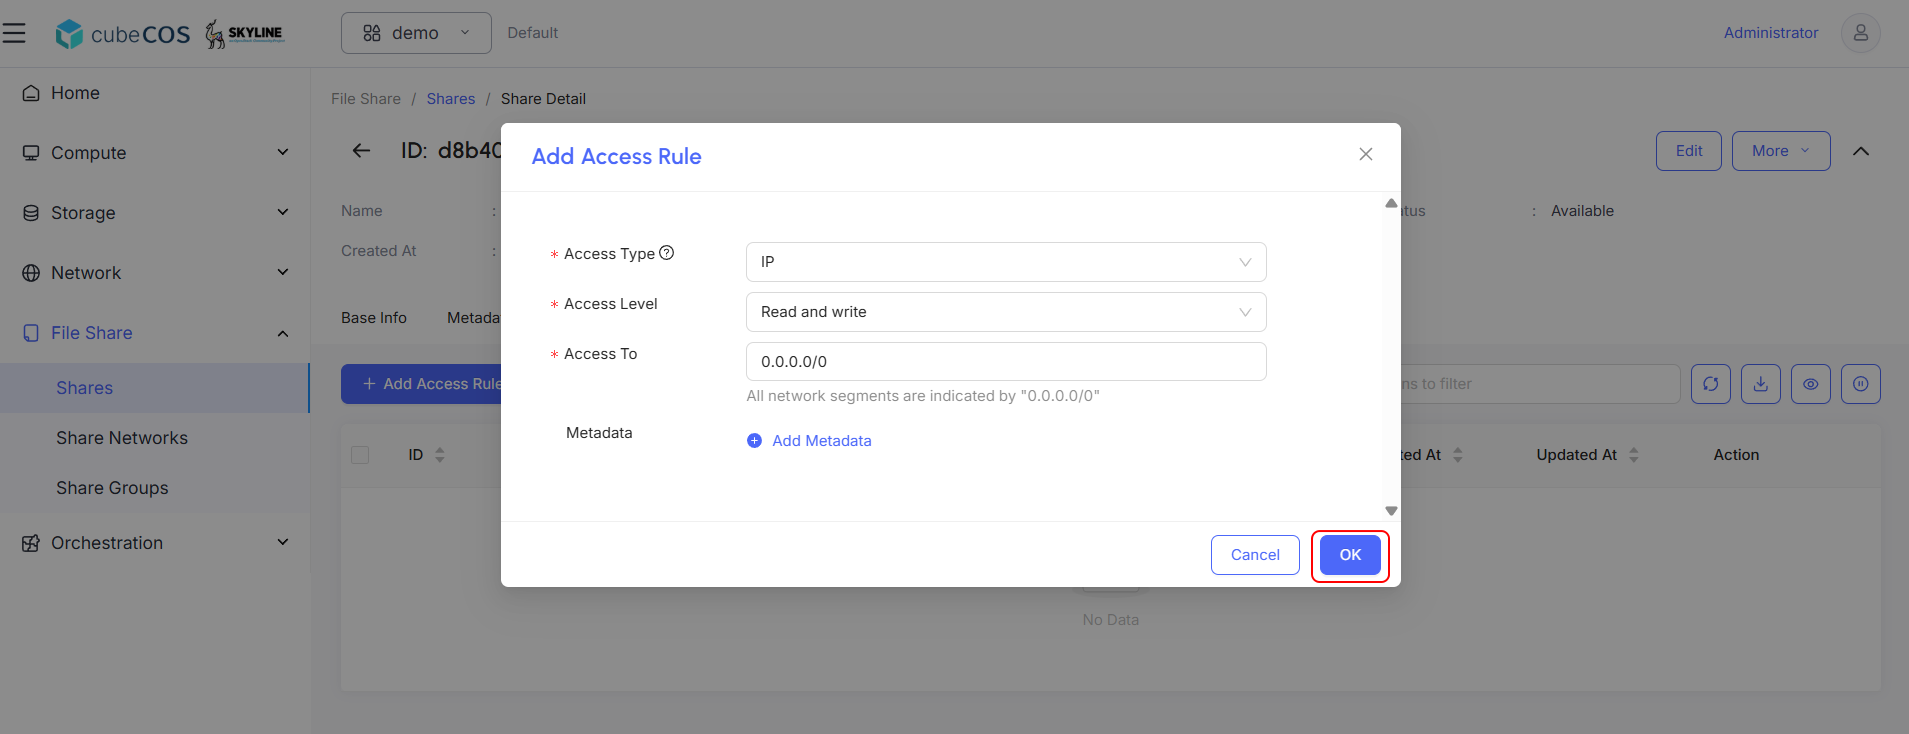Click the eye column-visibility icon
Screen dimensions: 1909x734
point(1811,384)
